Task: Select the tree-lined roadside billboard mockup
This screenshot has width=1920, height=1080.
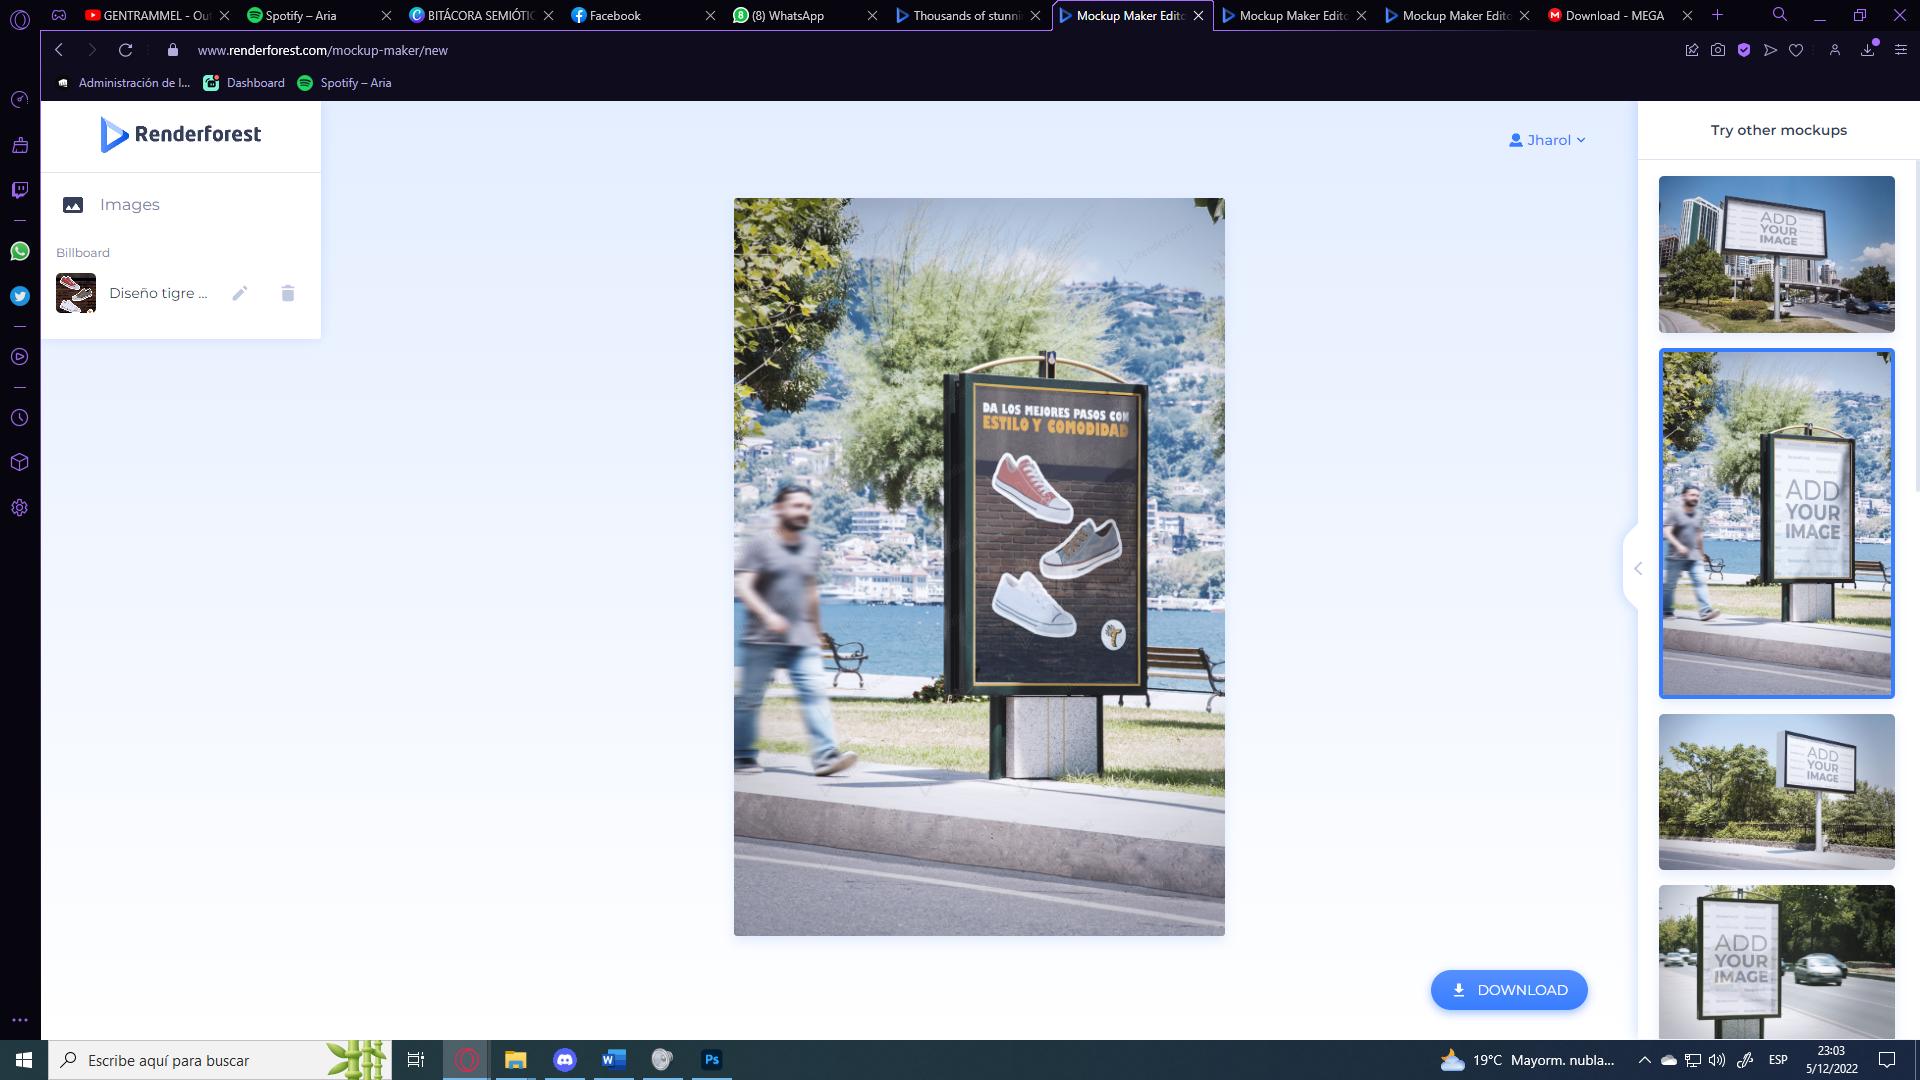Action: tap(1776, 791)
